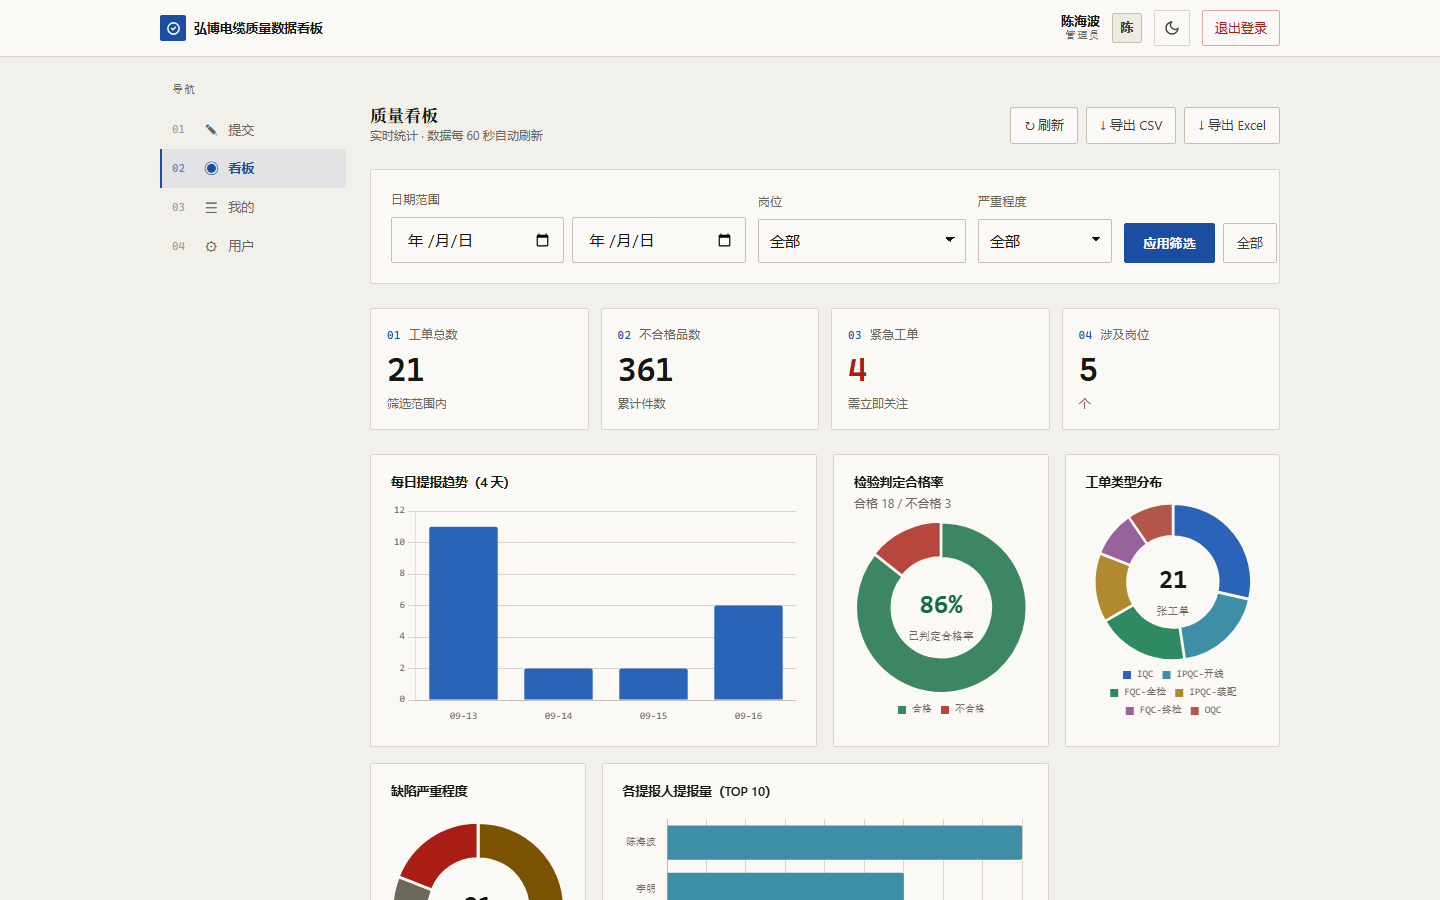Click the 应用筛选 button
The height and width of the screenshot is (900, 1440).
1169,243
